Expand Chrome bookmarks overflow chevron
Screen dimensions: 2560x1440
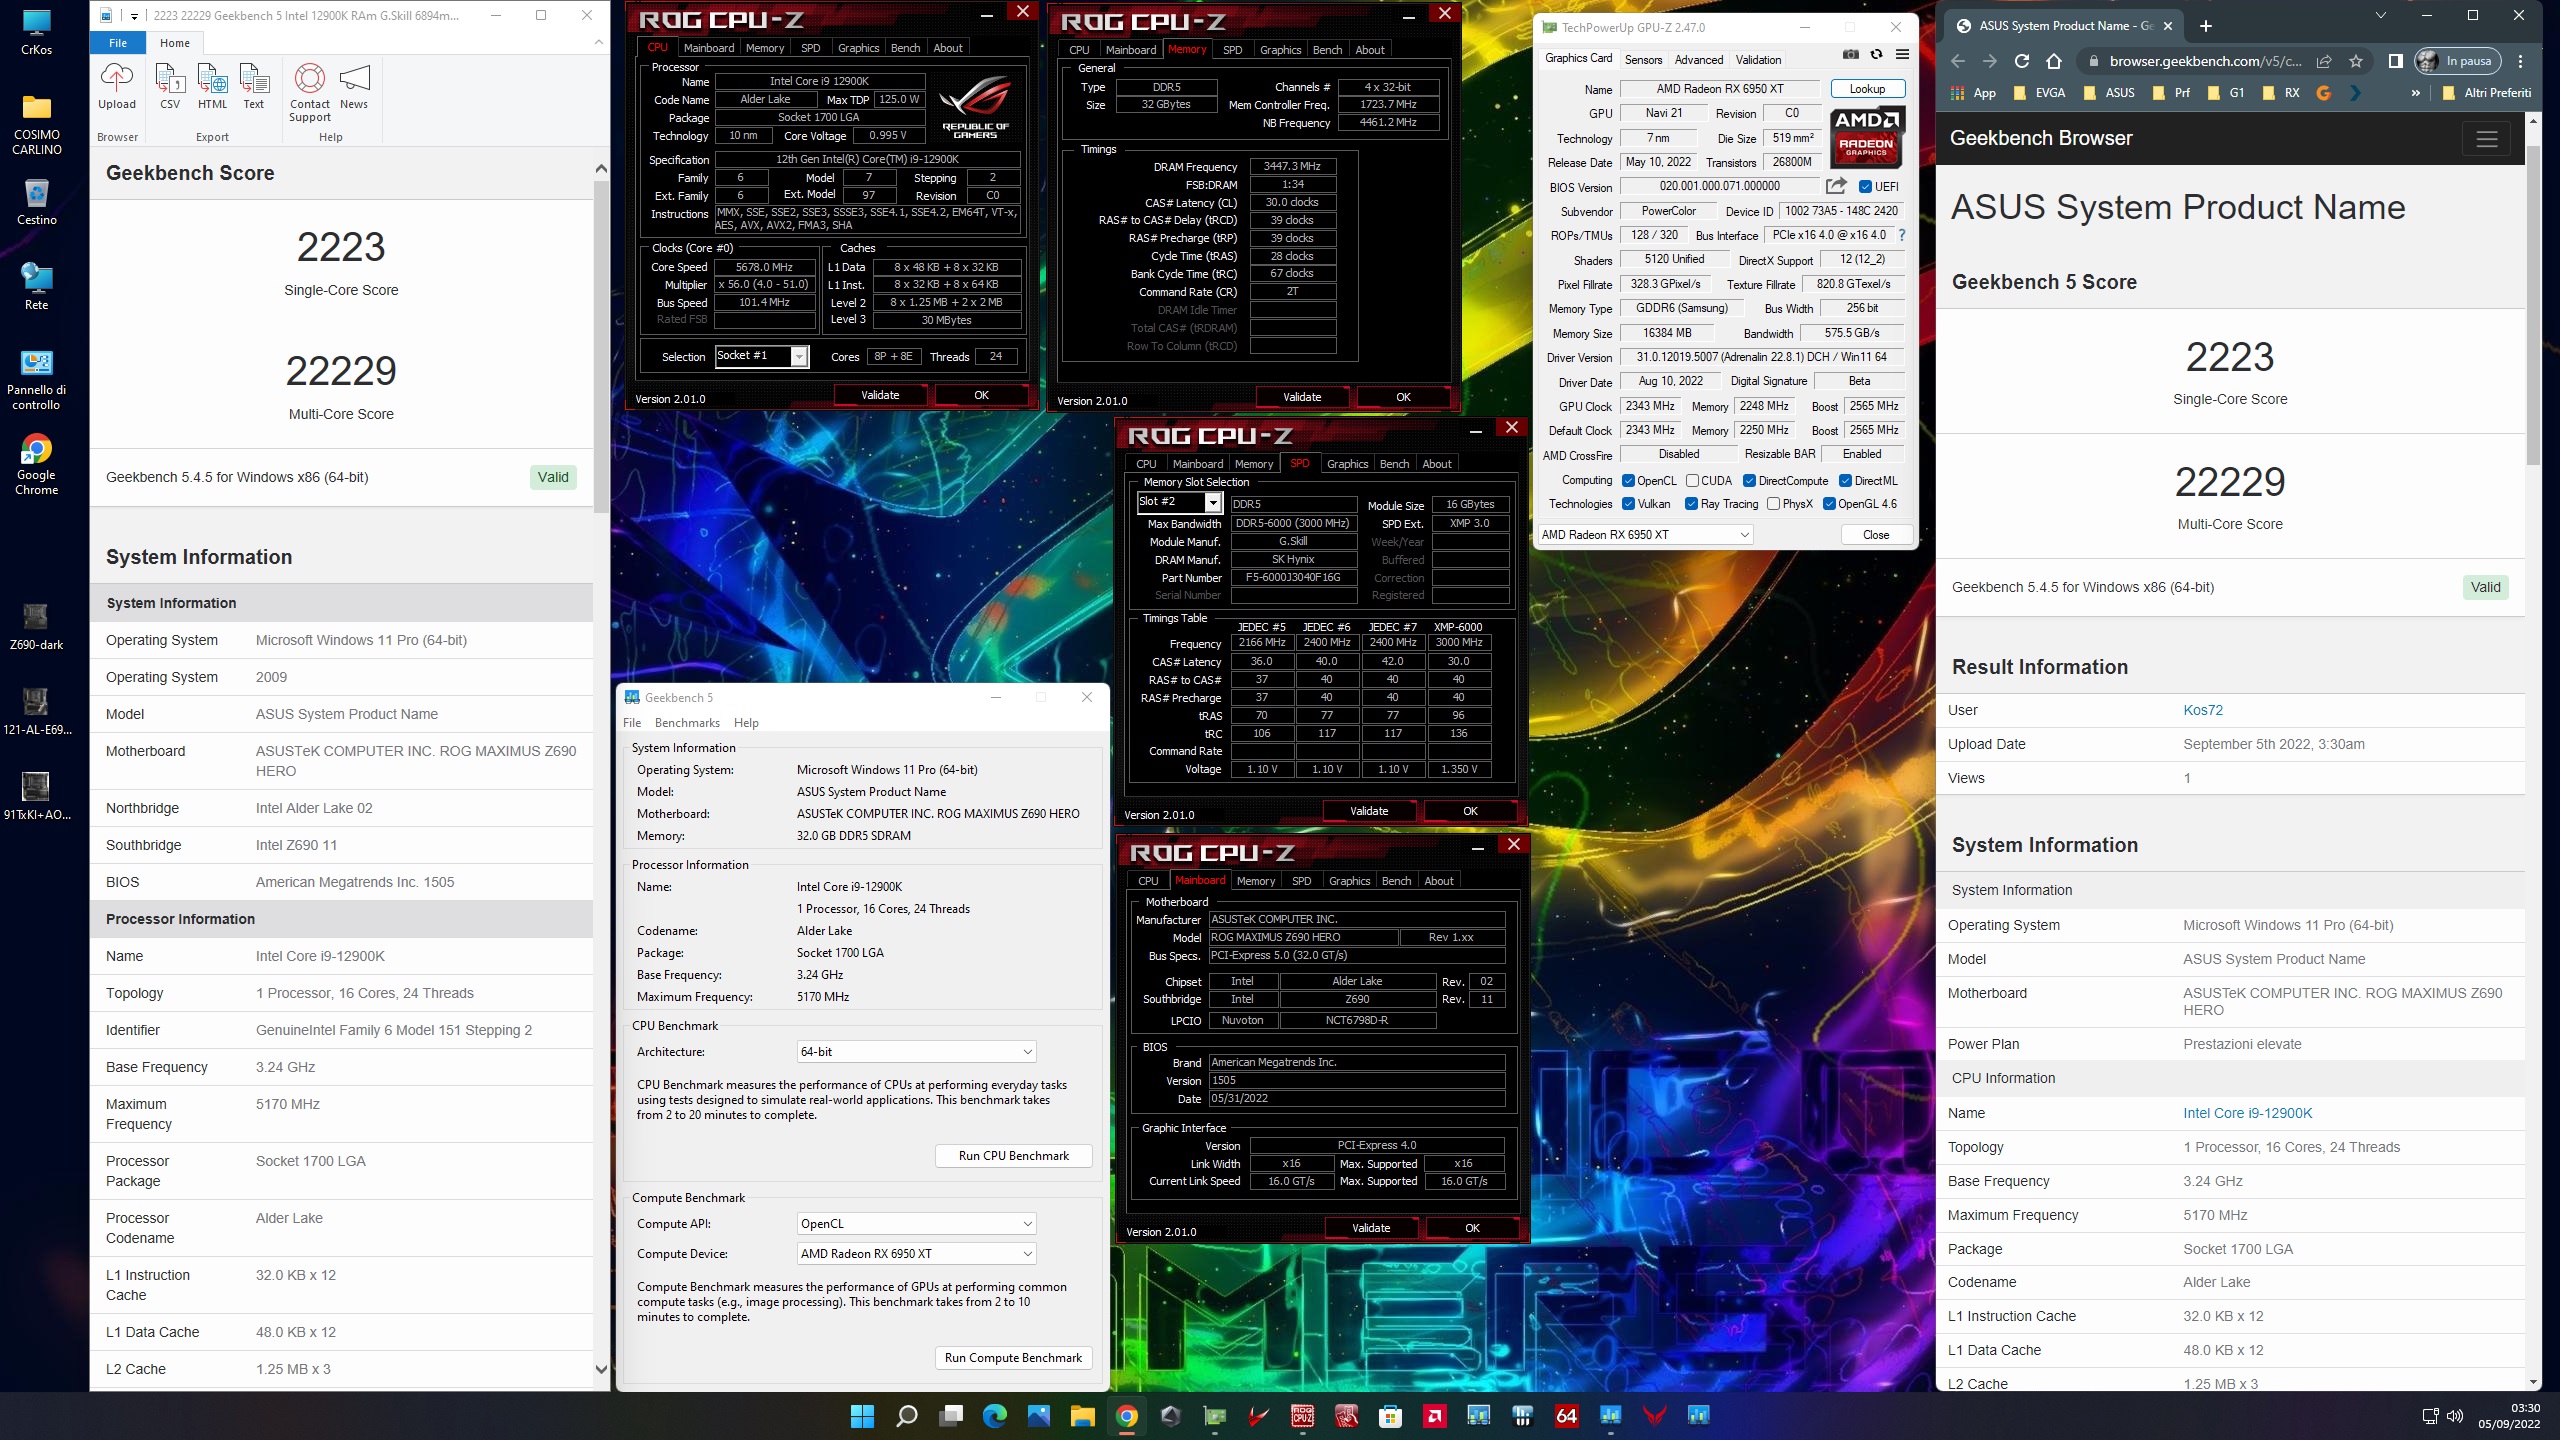tap(2416, 93)
